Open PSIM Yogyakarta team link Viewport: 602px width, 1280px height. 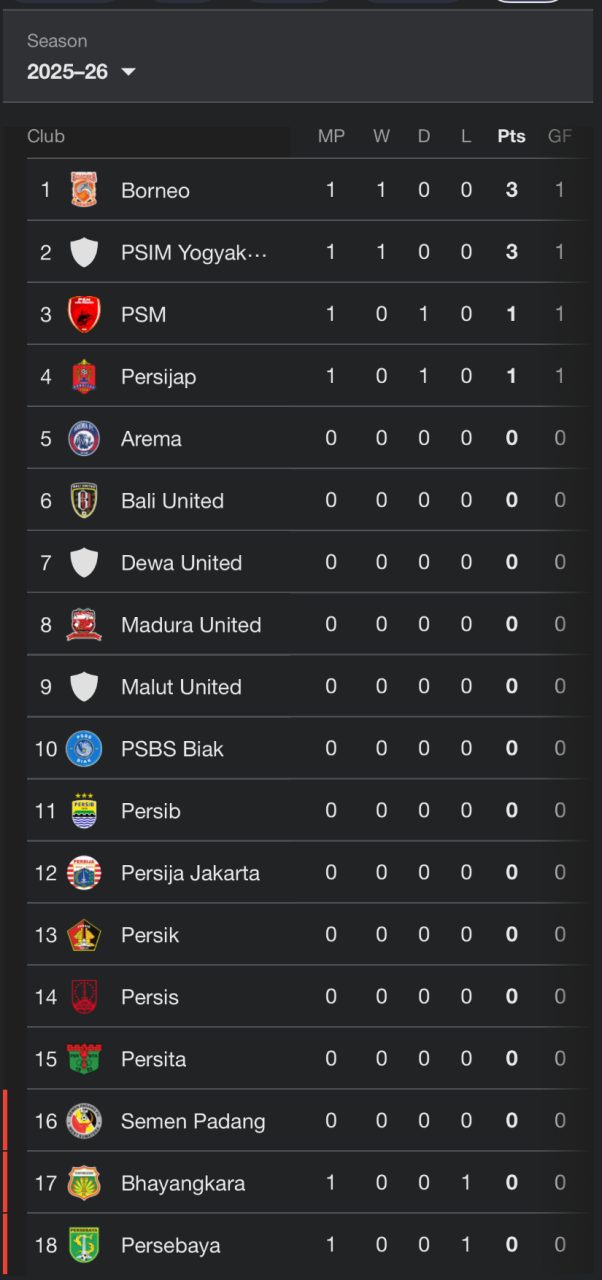194,252
